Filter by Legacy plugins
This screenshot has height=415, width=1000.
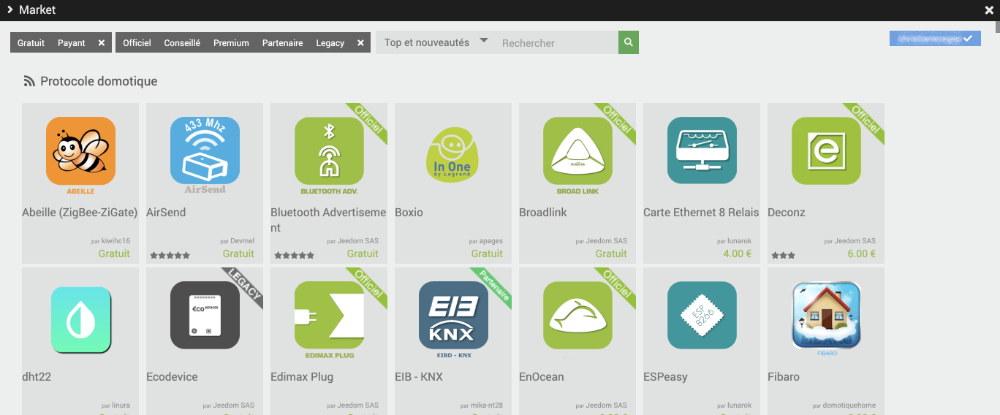tap(330, 43)
